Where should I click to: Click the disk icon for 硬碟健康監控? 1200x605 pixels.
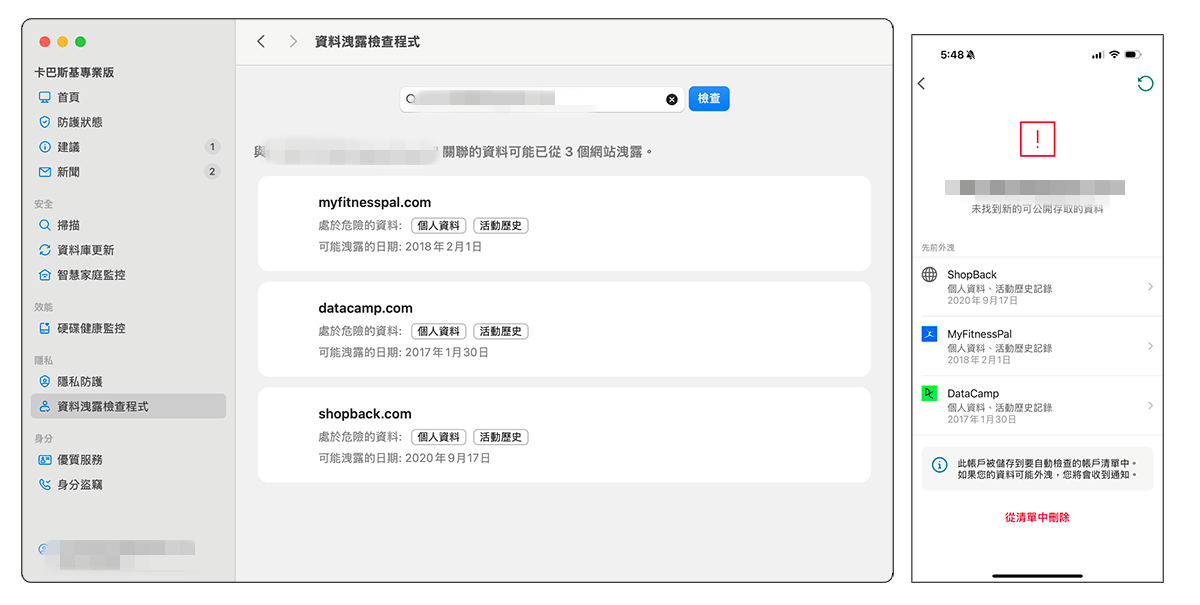point(44,328)
